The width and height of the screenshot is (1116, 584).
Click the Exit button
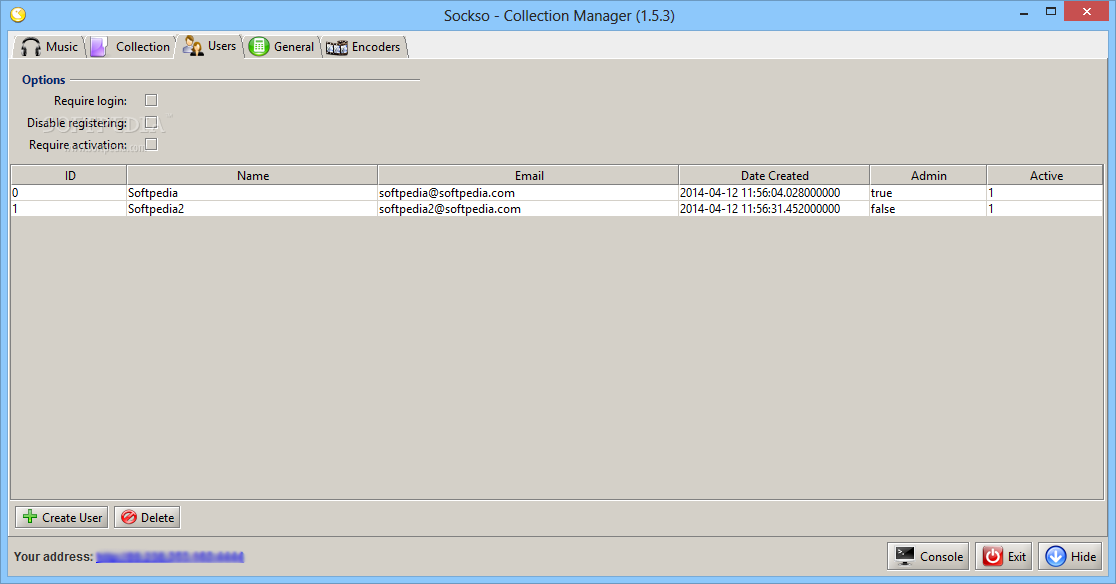[x=1004, y=556]
